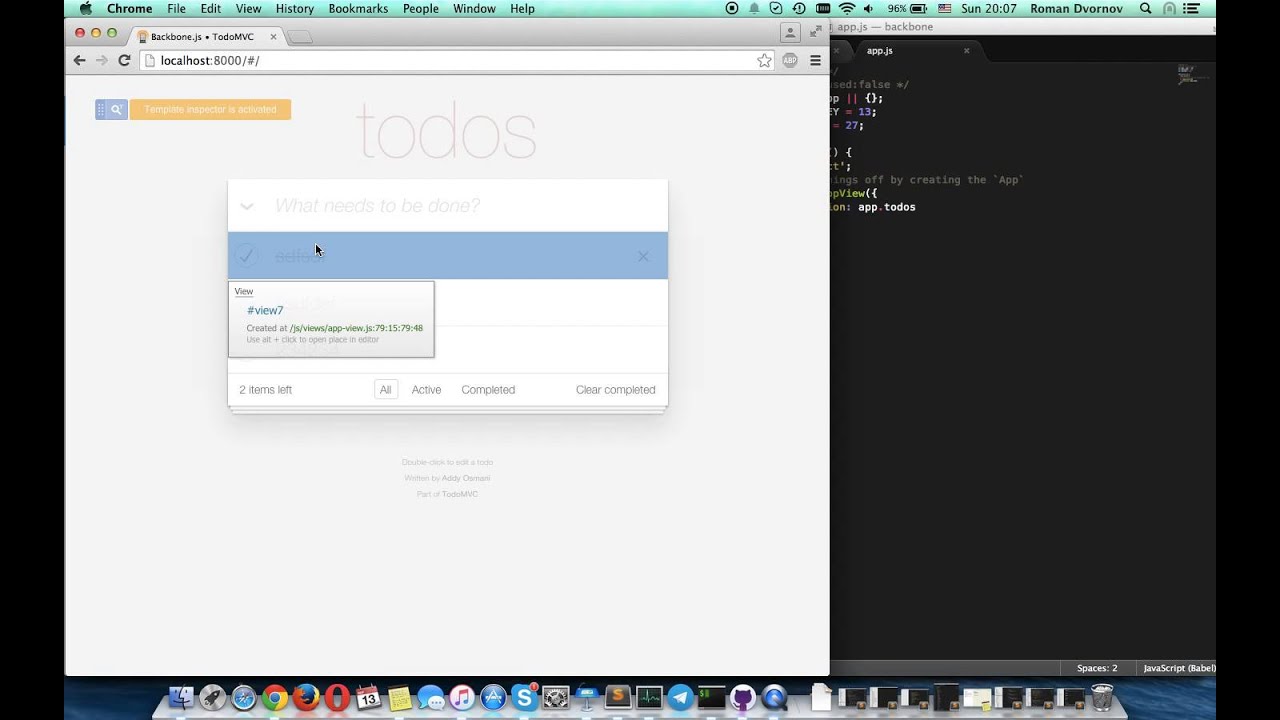Select the Backbone.js TodoMVC browser tab
Viewport: 1280px width, 720px height.
coord(207,37)
